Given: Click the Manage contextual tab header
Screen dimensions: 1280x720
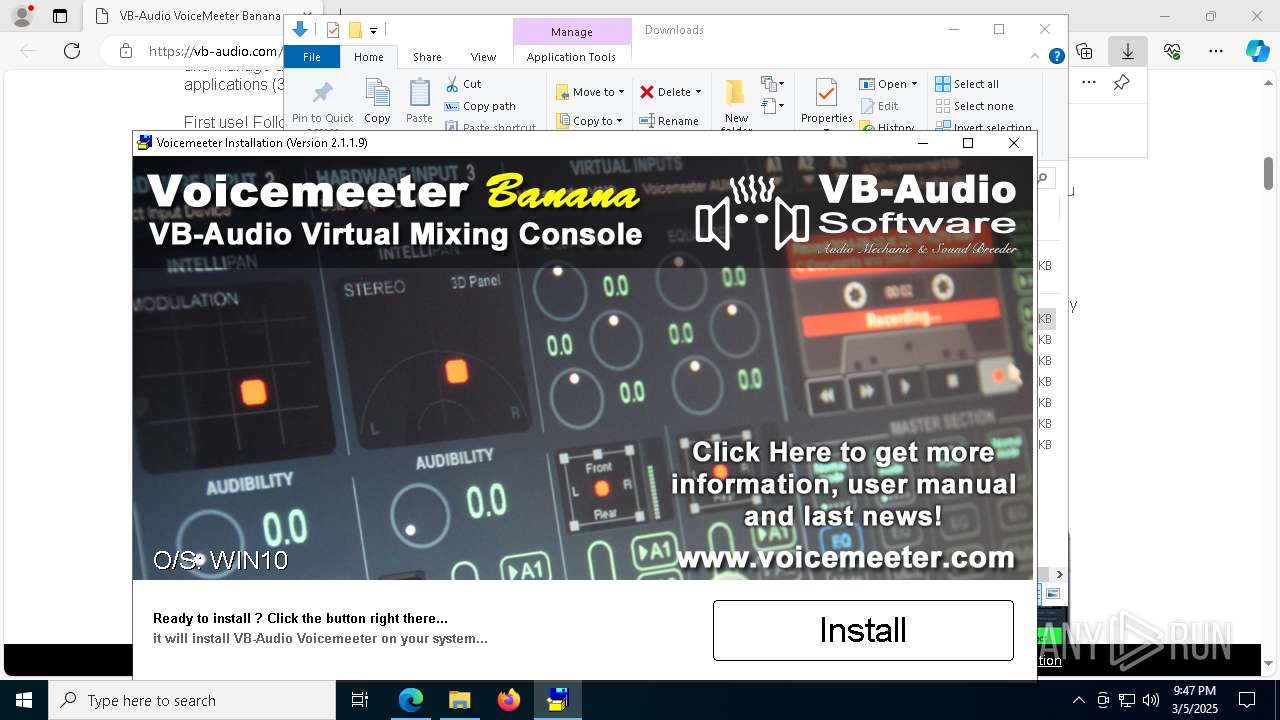Looking at the screenshot, I should 572,32.
